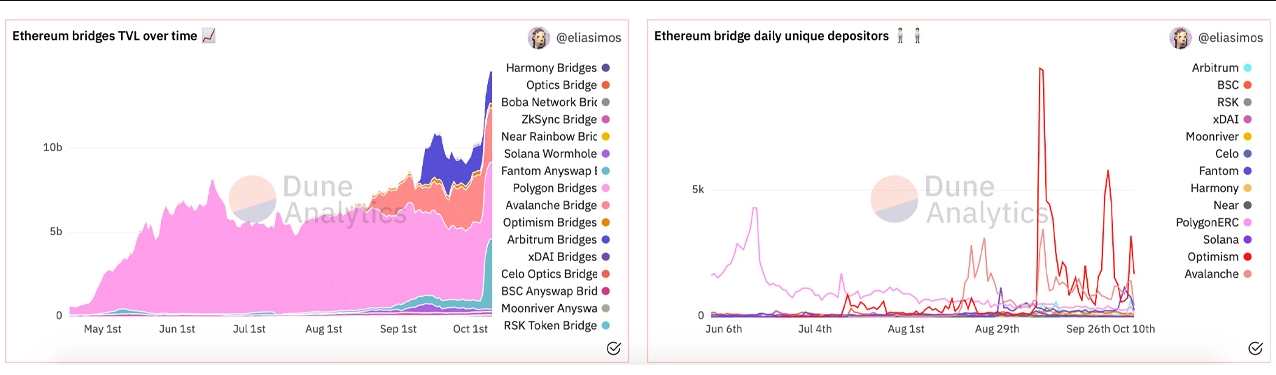Click the PolygonERC color dot in legend
The width and height of the screenshot is (1276, 375).
click(1248, 222)
